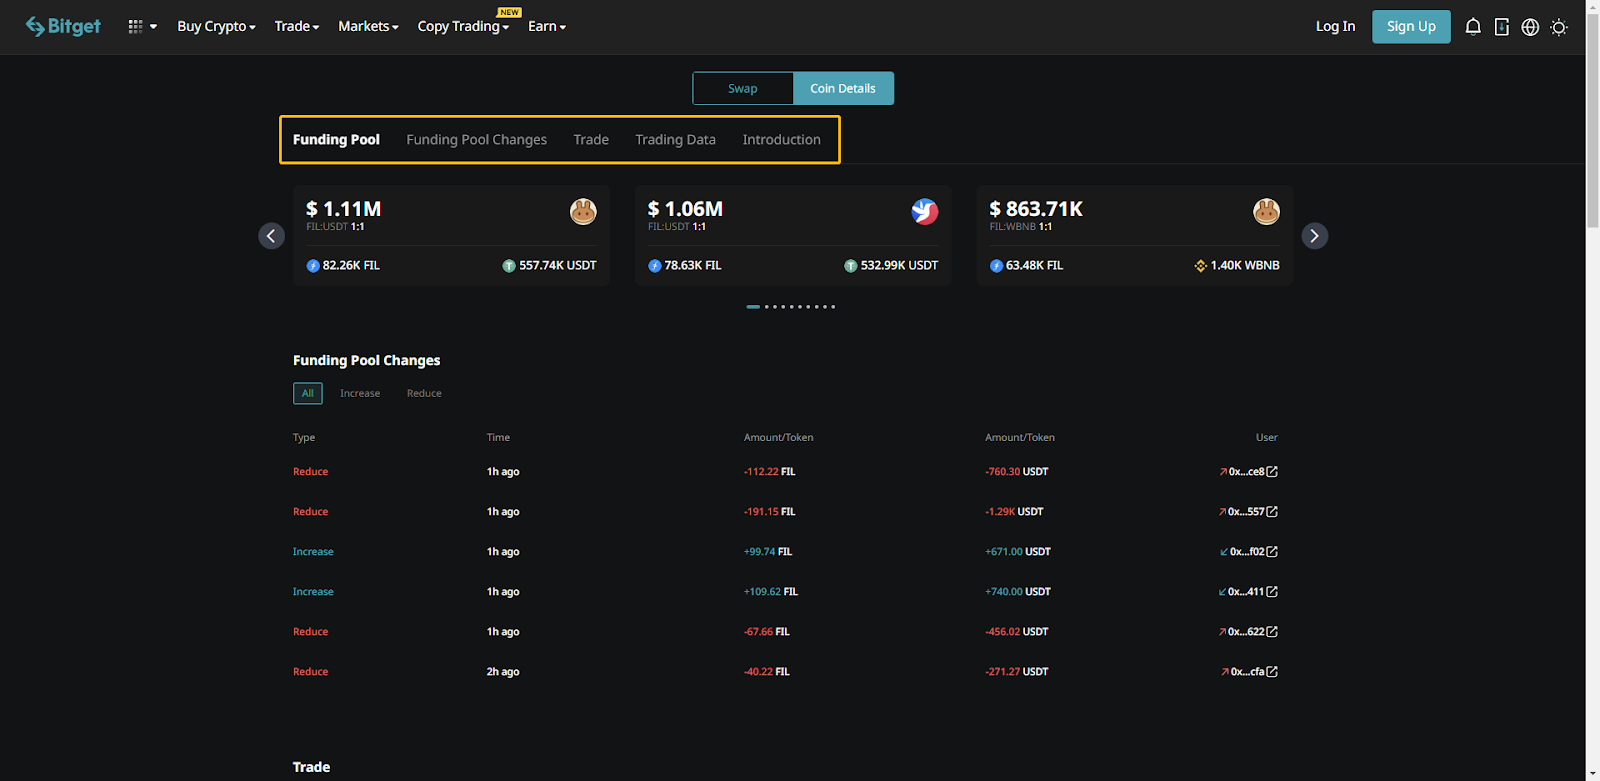Click the $1.06M FIL:USDT pool card
1600x781 pixels.
[792, 236]
